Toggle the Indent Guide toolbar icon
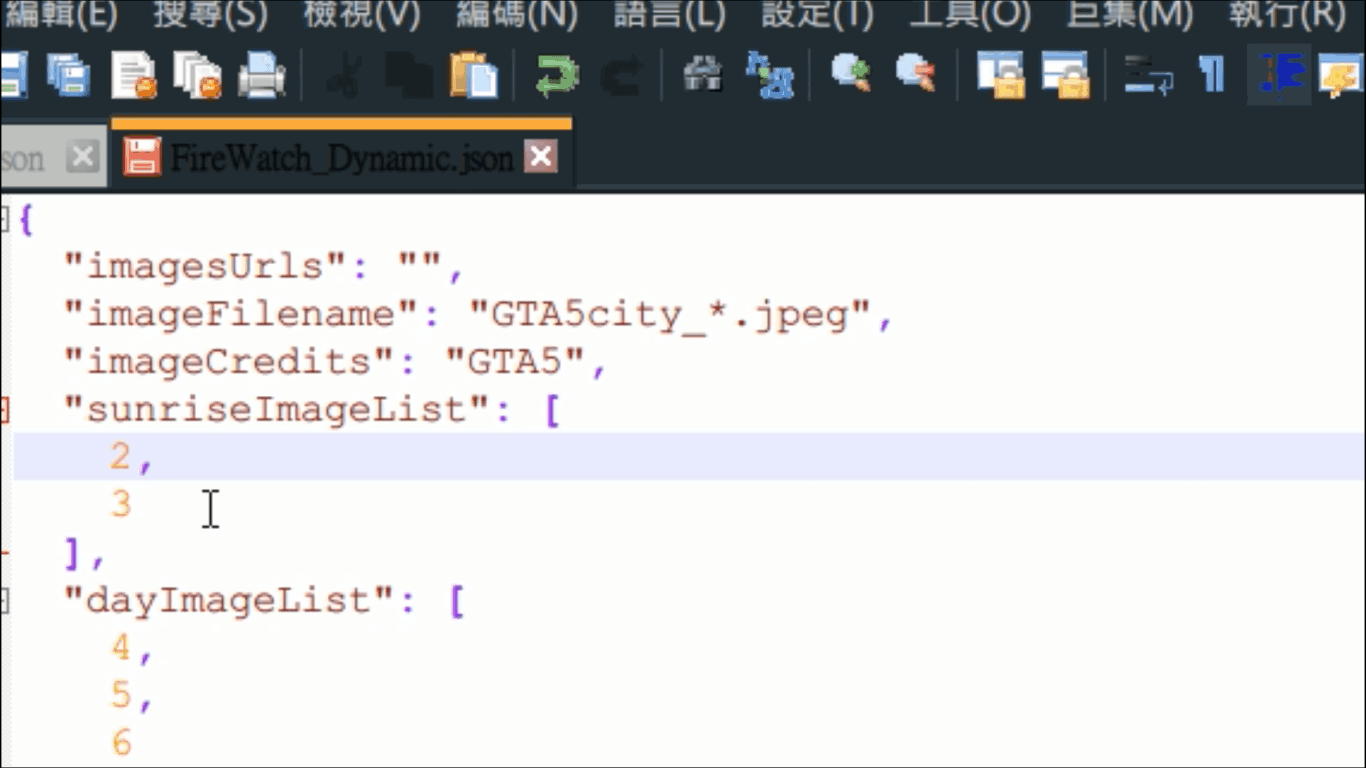 [x=1279, y=76]
